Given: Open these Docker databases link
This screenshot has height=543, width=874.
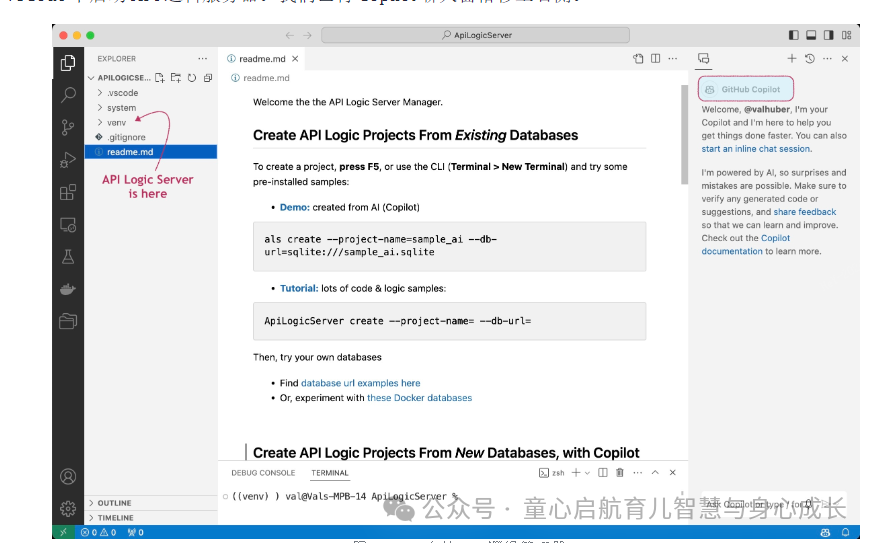Looking at the screenshot, I should pos(419,397).
